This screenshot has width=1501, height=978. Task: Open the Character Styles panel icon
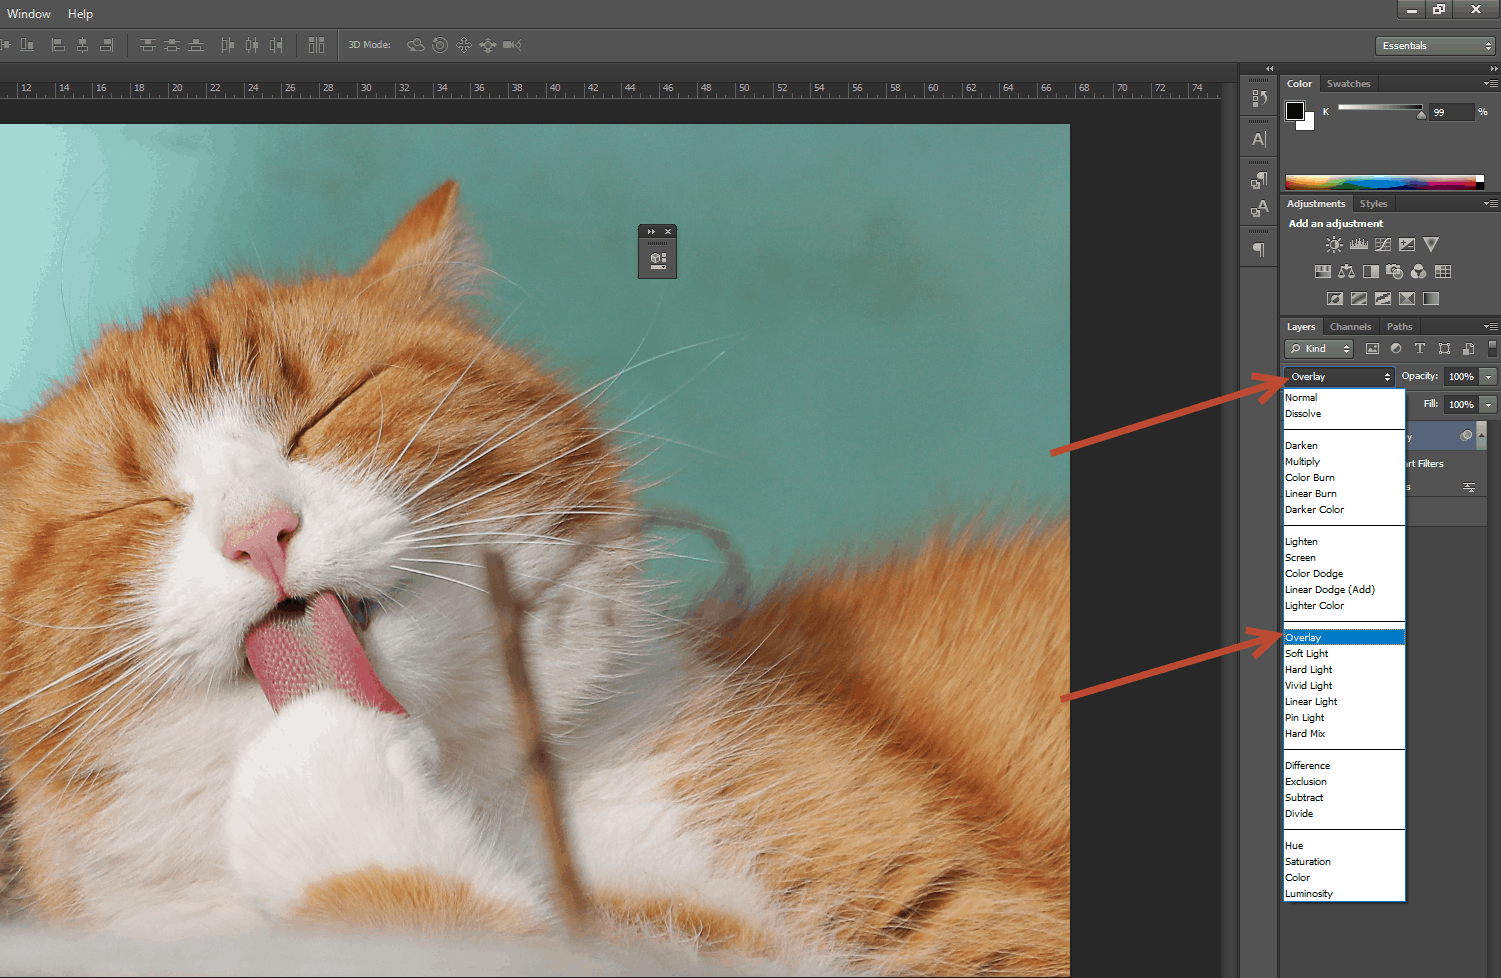click(1259, 208)
